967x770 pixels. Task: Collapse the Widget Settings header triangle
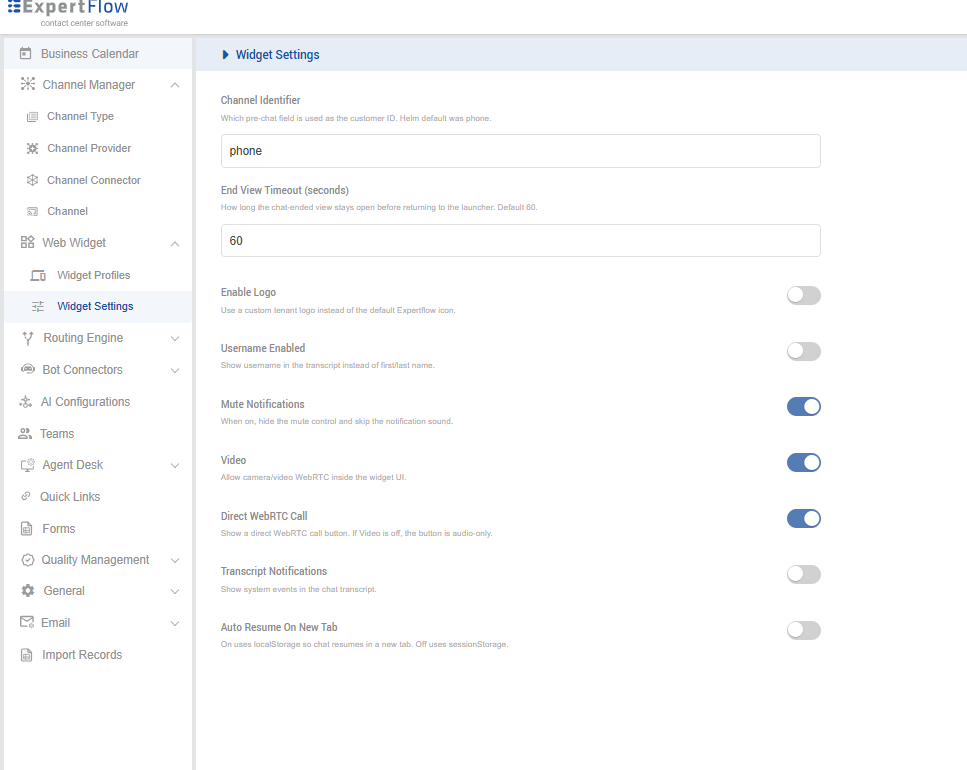point(225,55)
